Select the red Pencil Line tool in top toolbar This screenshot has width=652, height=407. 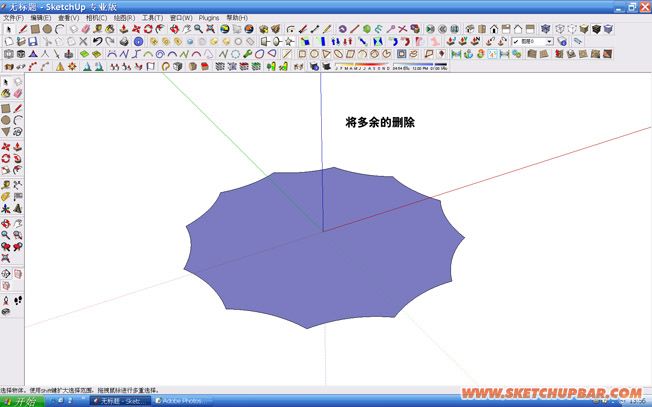[23, 29]
